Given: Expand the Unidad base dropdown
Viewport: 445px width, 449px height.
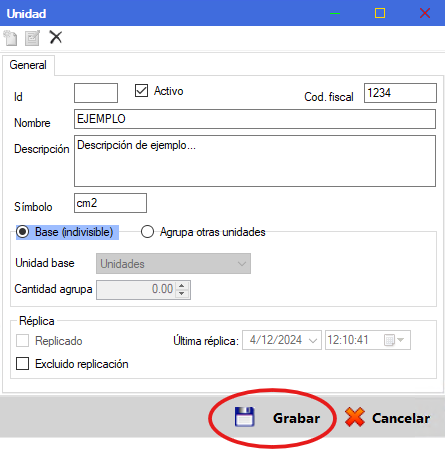Looking at the screenshot, I should click(x=173, y=264).
